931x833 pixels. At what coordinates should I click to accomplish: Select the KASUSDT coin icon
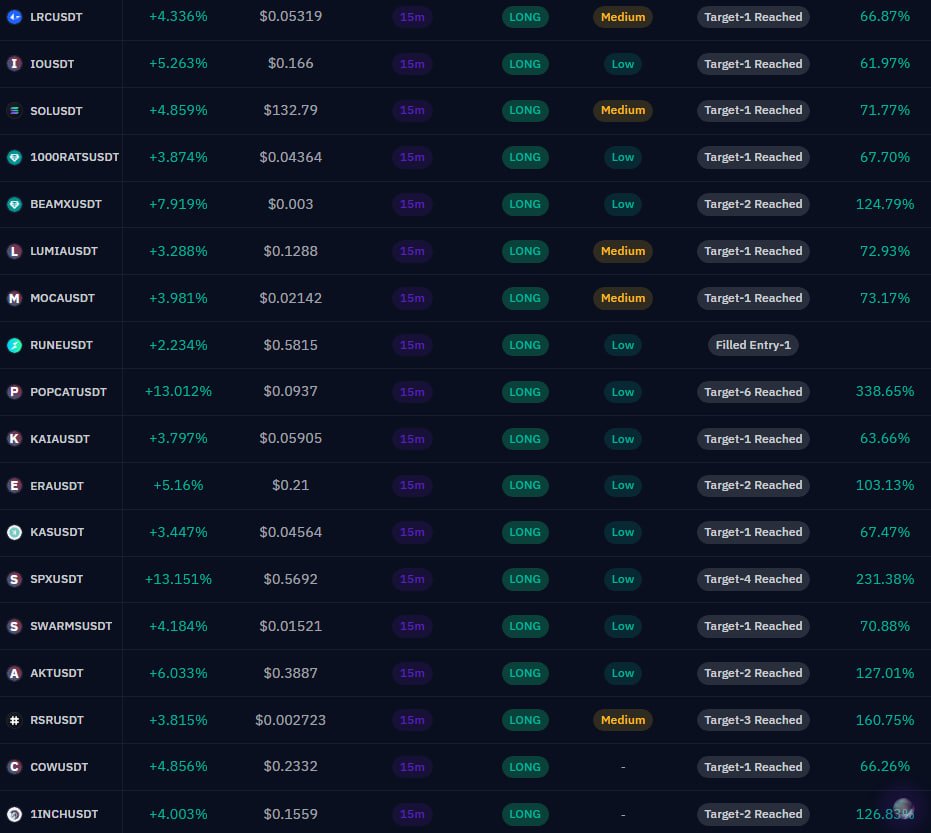coord(14,532)
